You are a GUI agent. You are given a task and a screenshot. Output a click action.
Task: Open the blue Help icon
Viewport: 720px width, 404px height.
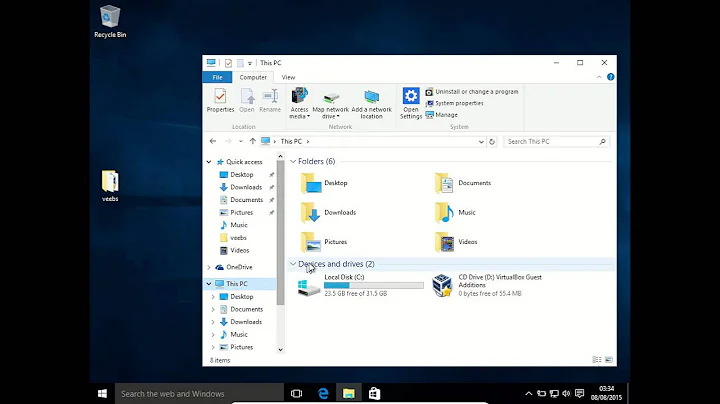[x=610, y=77]
